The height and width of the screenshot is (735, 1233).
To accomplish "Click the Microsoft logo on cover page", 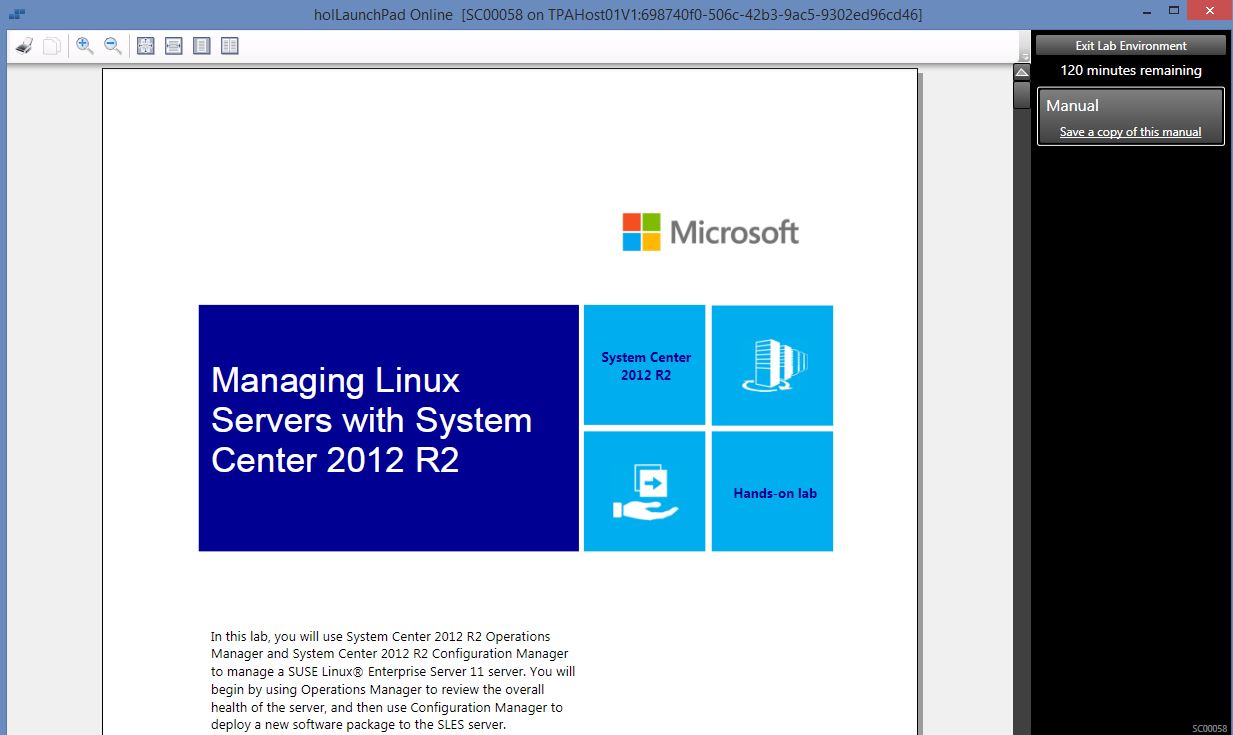I will click(711, 232).
